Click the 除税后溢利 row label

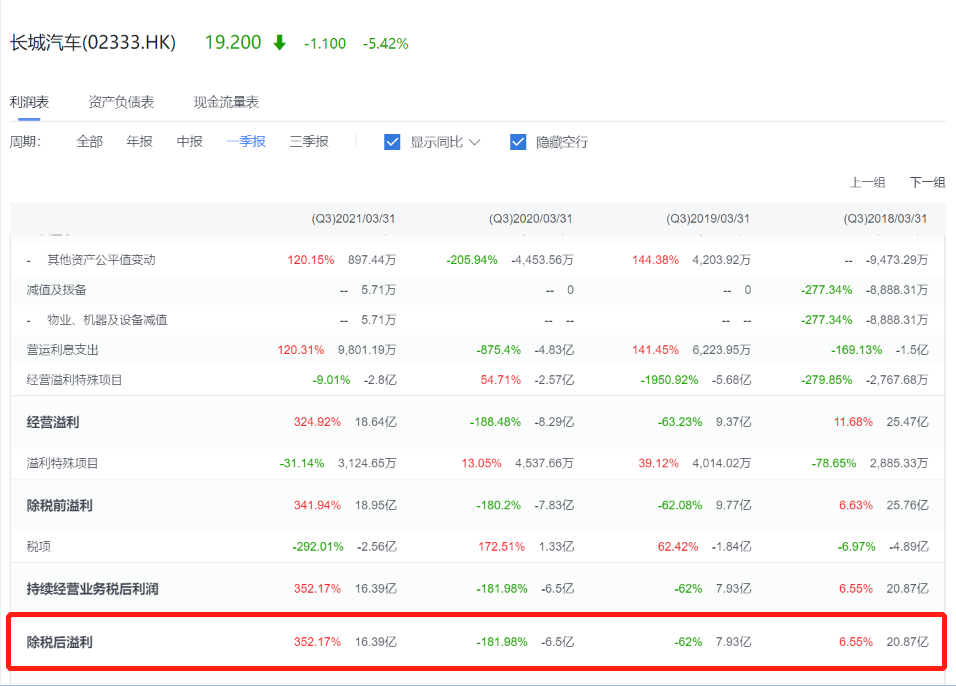tap(59, 642)
